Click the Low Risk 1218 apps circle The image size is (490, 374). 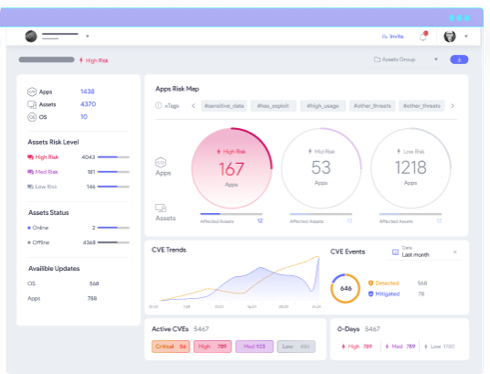pos(411,168)
